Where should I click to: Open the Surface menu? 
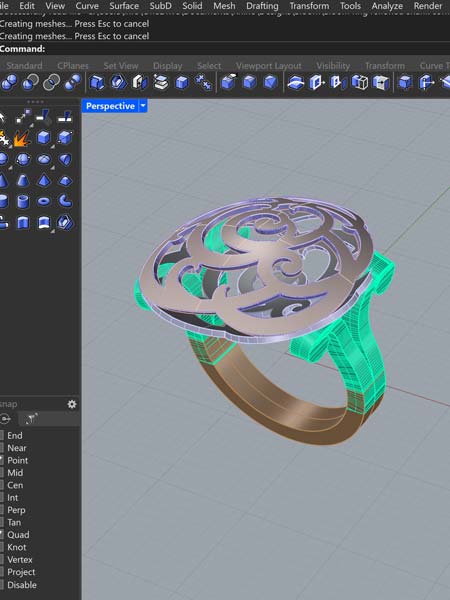[124, 6]
